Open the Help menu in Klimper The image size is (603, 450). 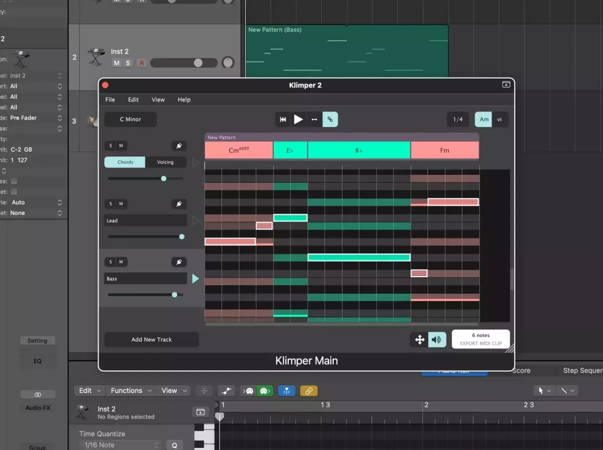[184, 100]
